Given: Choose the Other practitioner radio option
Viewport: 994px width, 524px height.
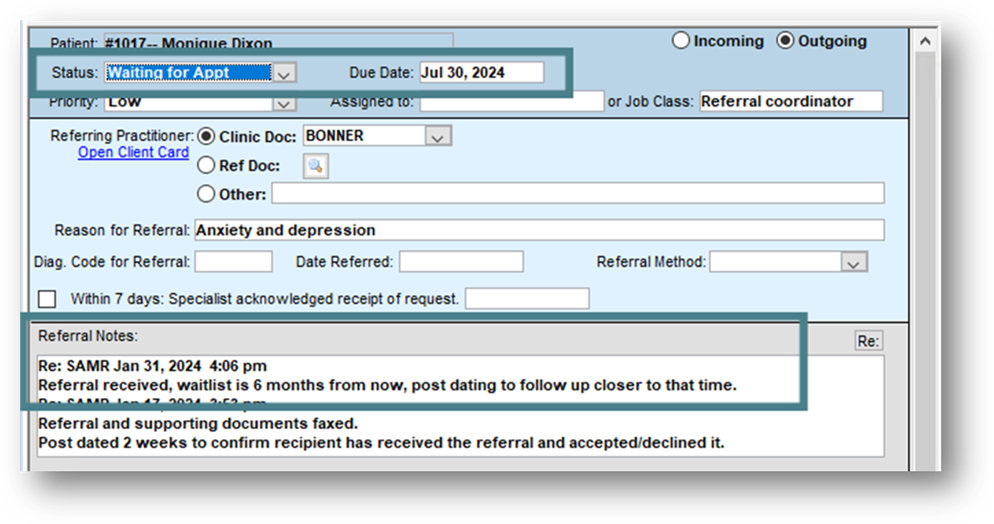Looking at the screenshot, I should point(206,194).
